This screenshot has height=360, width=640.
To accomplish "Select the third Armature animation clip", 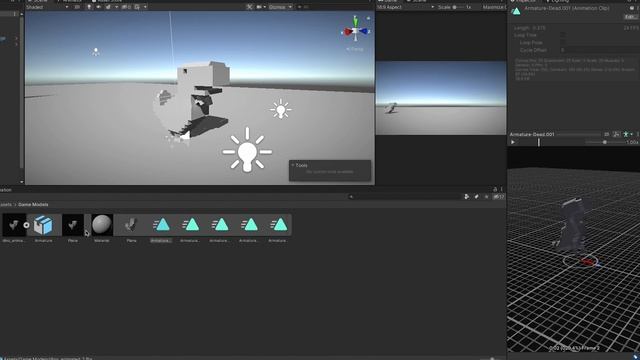I will point(220,224).
